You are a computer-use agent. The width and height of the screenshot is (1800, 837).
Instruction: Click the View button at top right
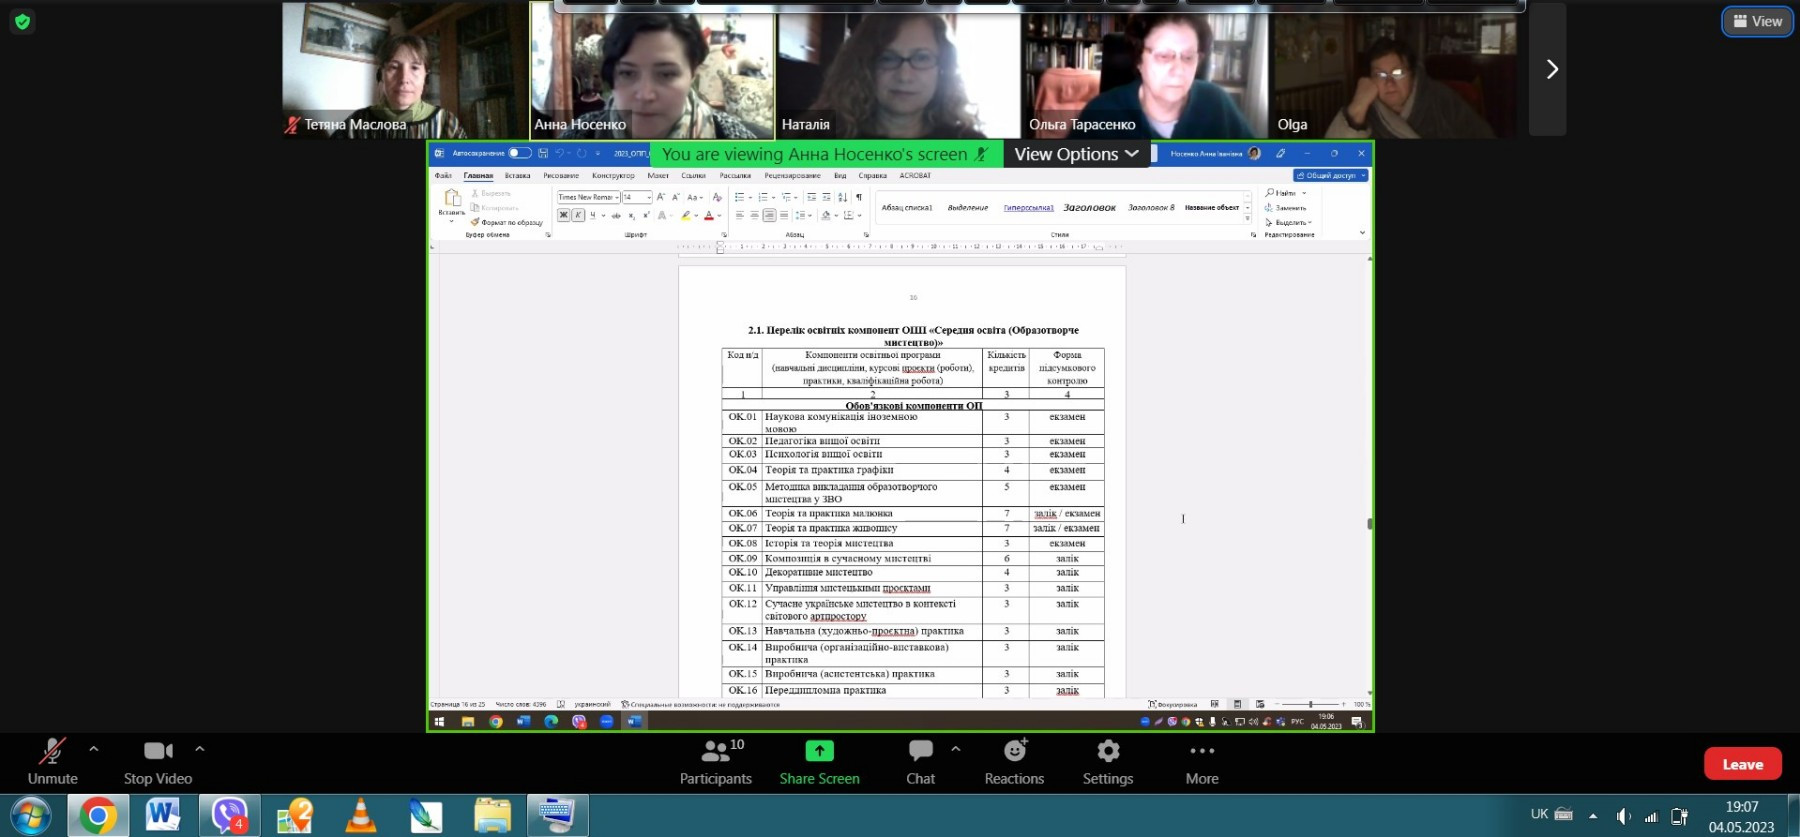(1758, 21)
